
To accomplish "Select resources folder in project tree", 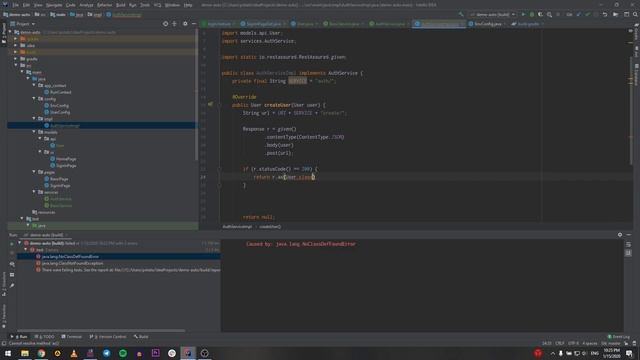I will [44, 212].
